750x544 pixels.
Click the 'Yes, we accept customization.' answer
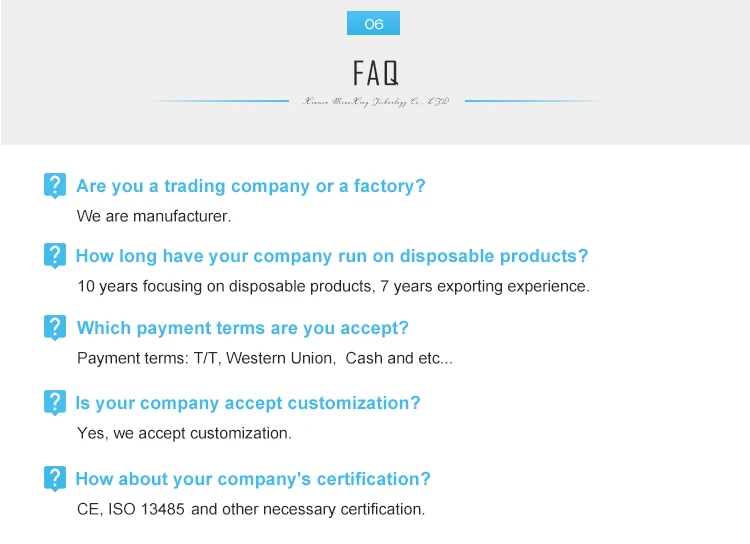[x=184, y=433]
